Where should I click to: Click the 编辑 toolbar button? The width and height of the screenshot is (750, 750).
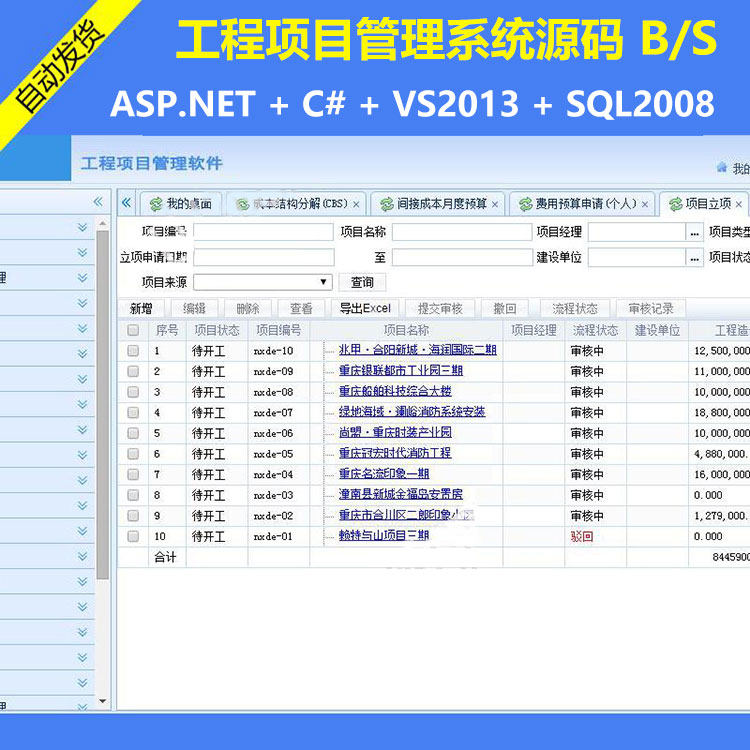pos(194,309)
